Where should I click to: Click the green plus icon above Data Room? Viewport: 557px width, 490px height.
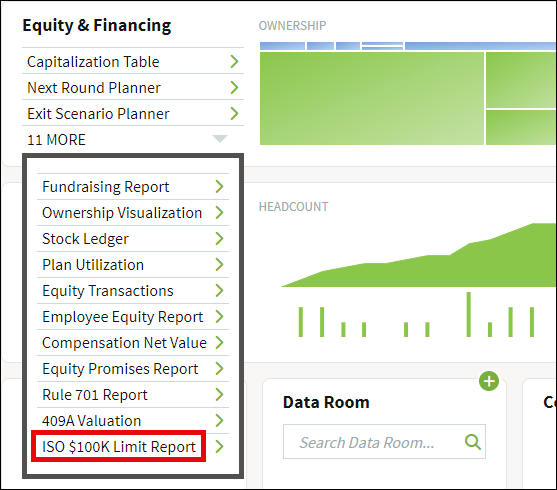[x=489, y=381]
